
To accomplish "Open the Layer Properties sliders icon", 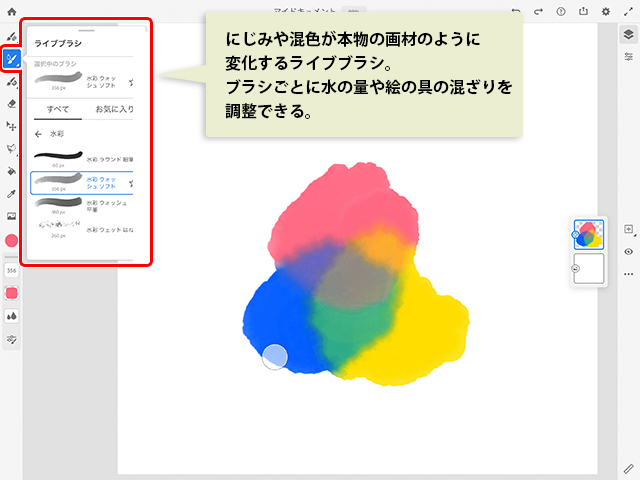I will (x=629, y=57).
